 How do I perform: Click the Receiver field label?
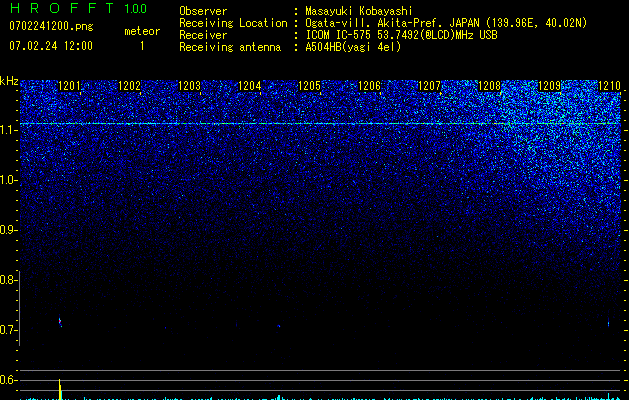point(203,35)
